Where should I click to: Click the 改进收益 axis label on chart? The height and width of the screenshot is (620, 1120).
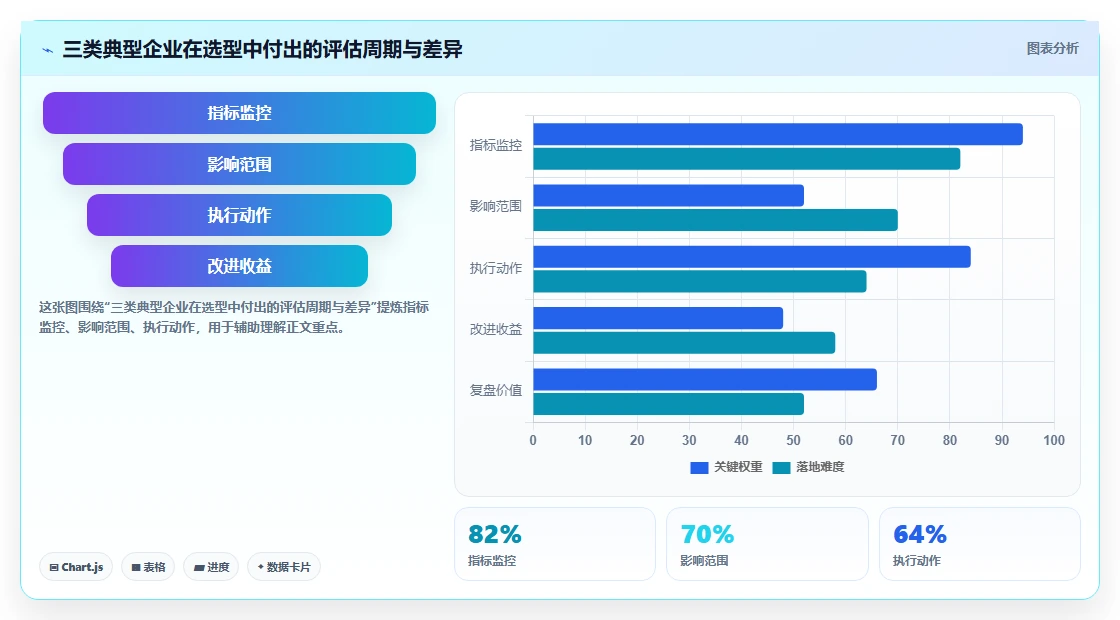(x=496, y=329)
